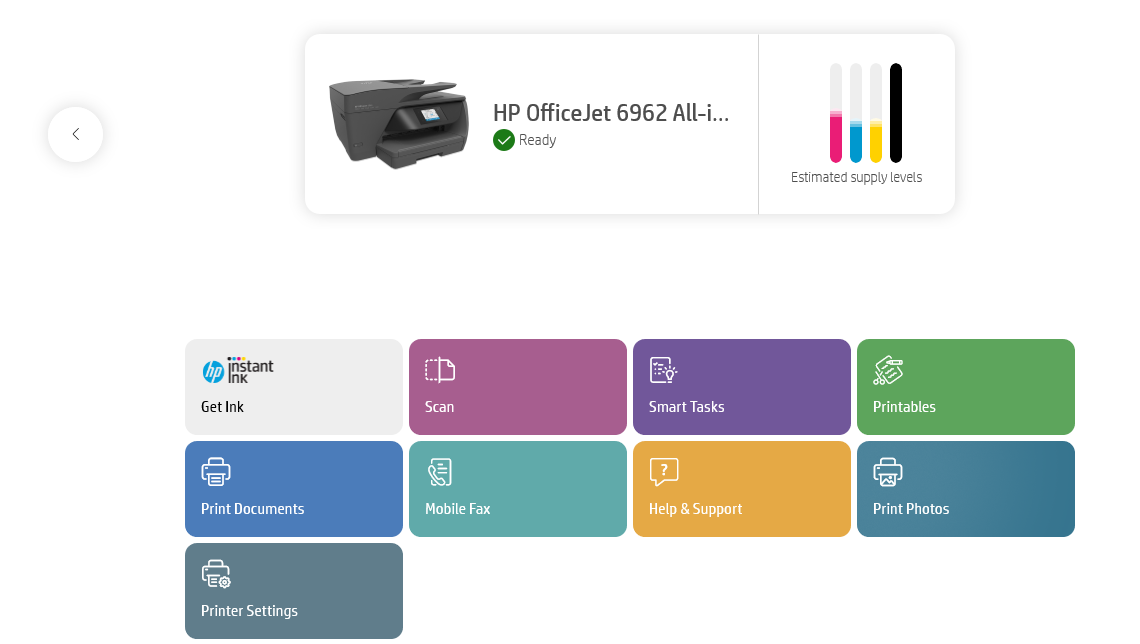Select the Mobile Fax icon
The width and height of the screenshot is (1140, 644).
tap(438, 472)
